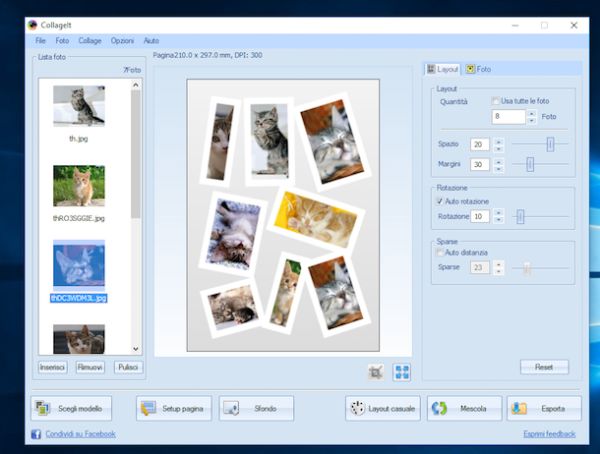This screenshot has height=454, width=600.
Task: Disable the Auto rotazione checkbox
Action: [441, 201]
